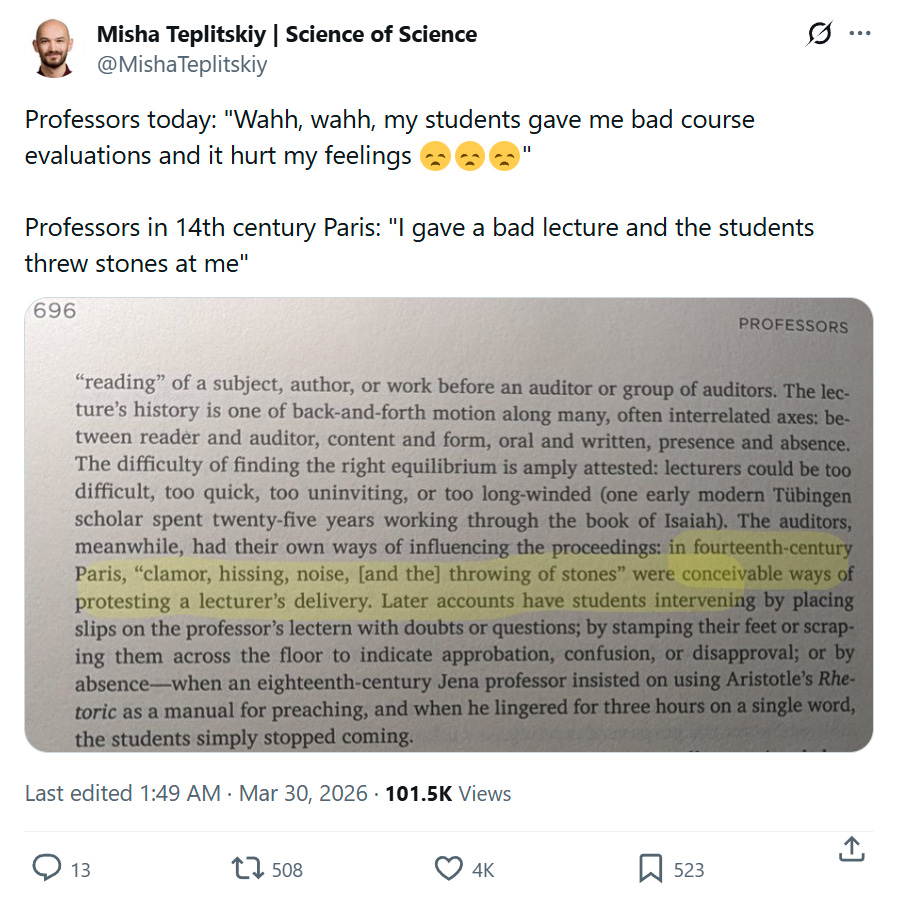Bookmark this post with bookmark icon

point(651,868)
